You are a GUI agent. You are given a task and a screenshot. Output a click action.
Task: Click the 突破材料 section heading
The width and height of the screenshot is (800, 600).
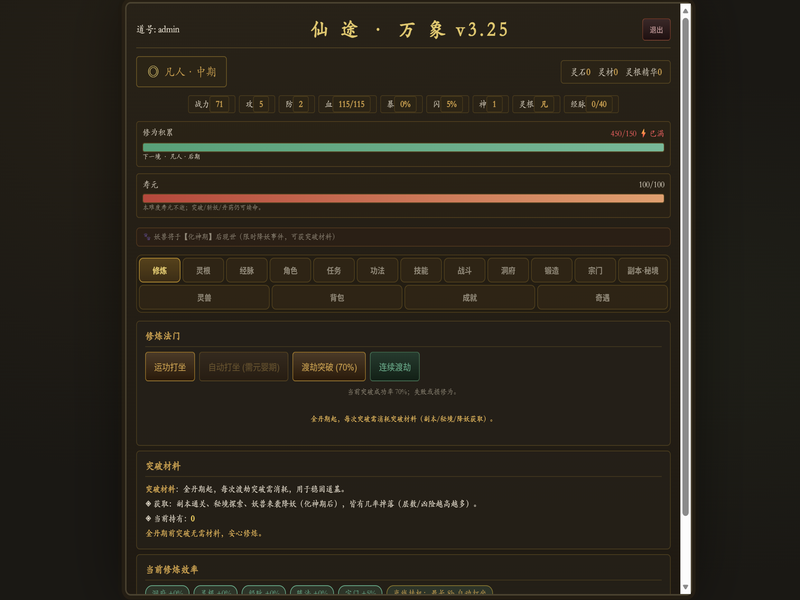click(x=163, y=466)
